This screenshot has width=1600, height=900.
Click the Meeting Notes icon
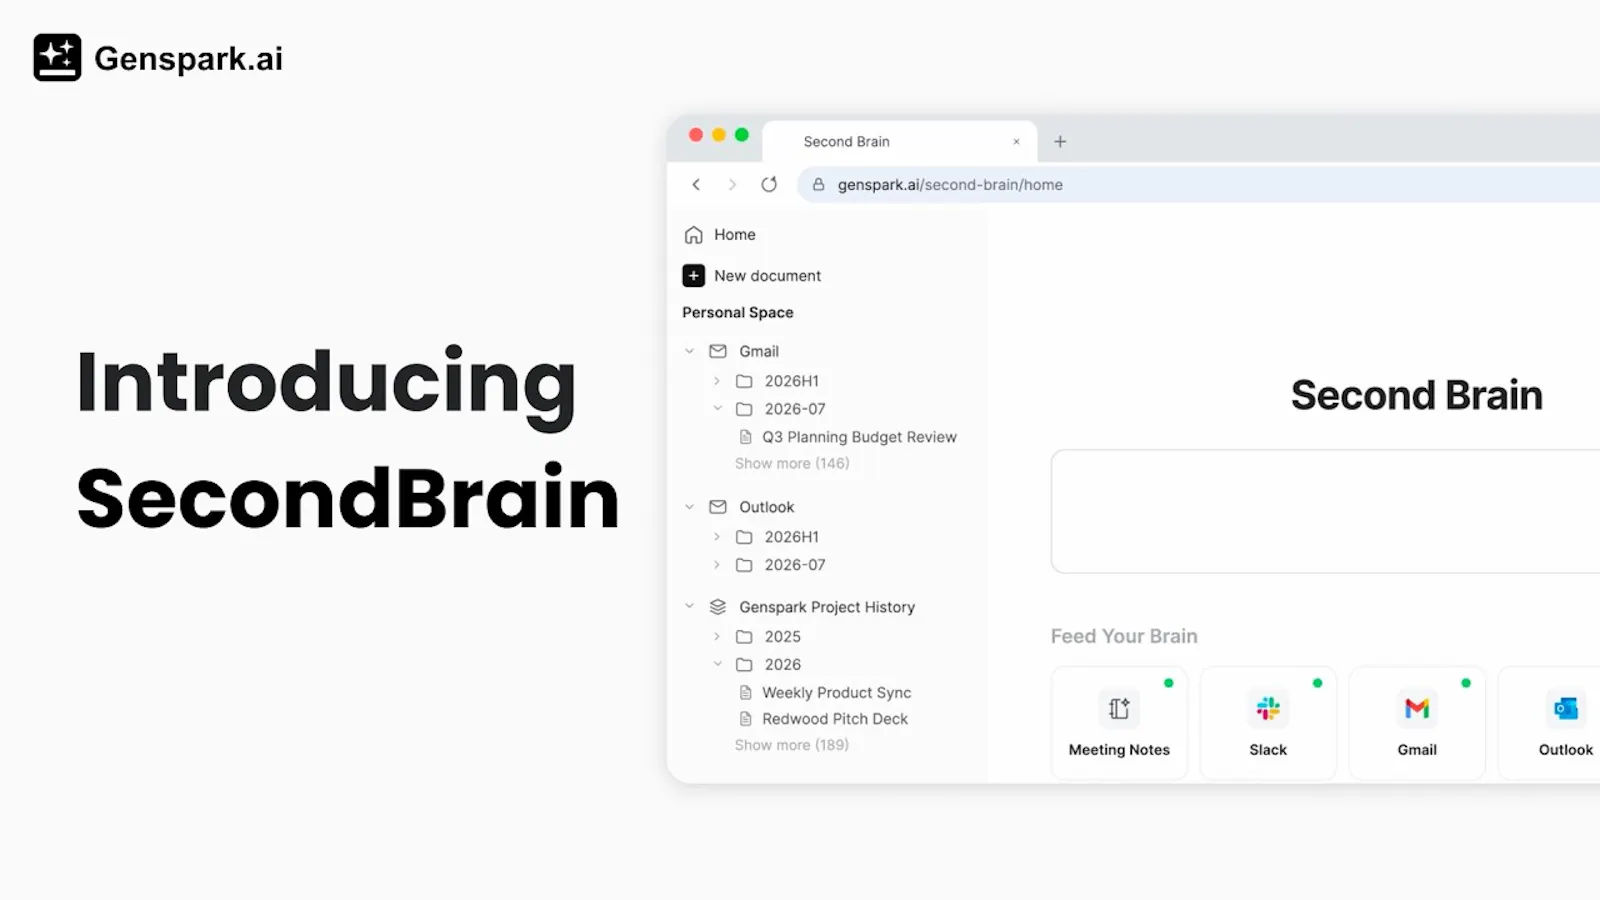point(1119,709)
